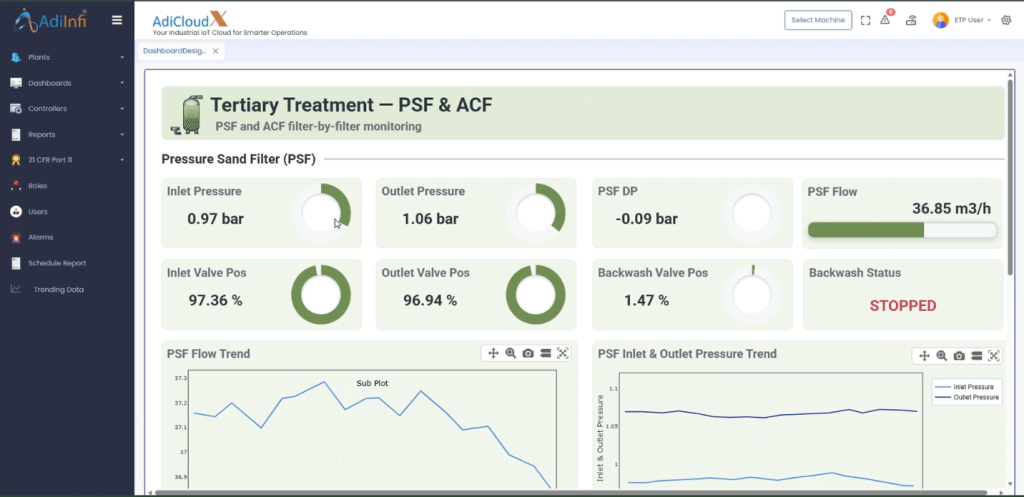Select pan tool on Pressure Trend chart
The width and height of the screenshot is (1024, 497).
click(925, 356)
